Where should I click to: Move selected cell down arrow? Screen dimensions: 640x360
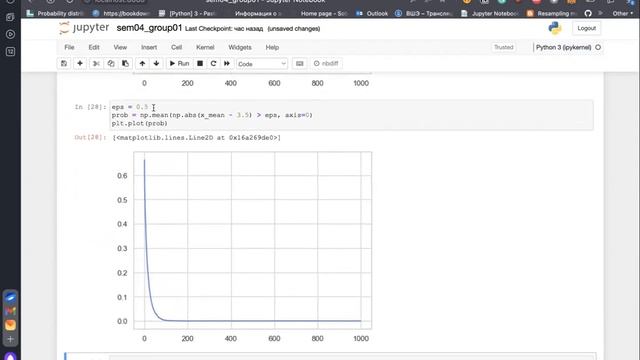coord(156,64)
